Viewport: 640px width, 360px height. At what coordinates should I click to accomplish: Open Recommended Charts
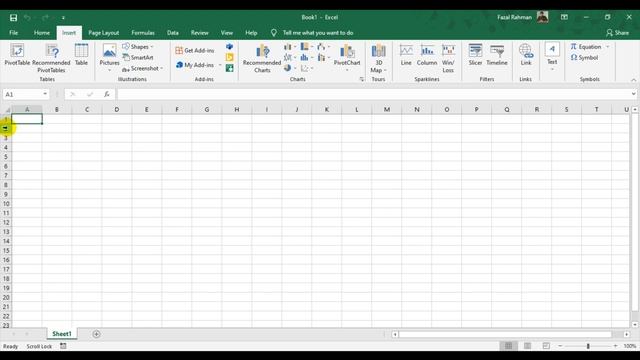click(x=262, y=58)
